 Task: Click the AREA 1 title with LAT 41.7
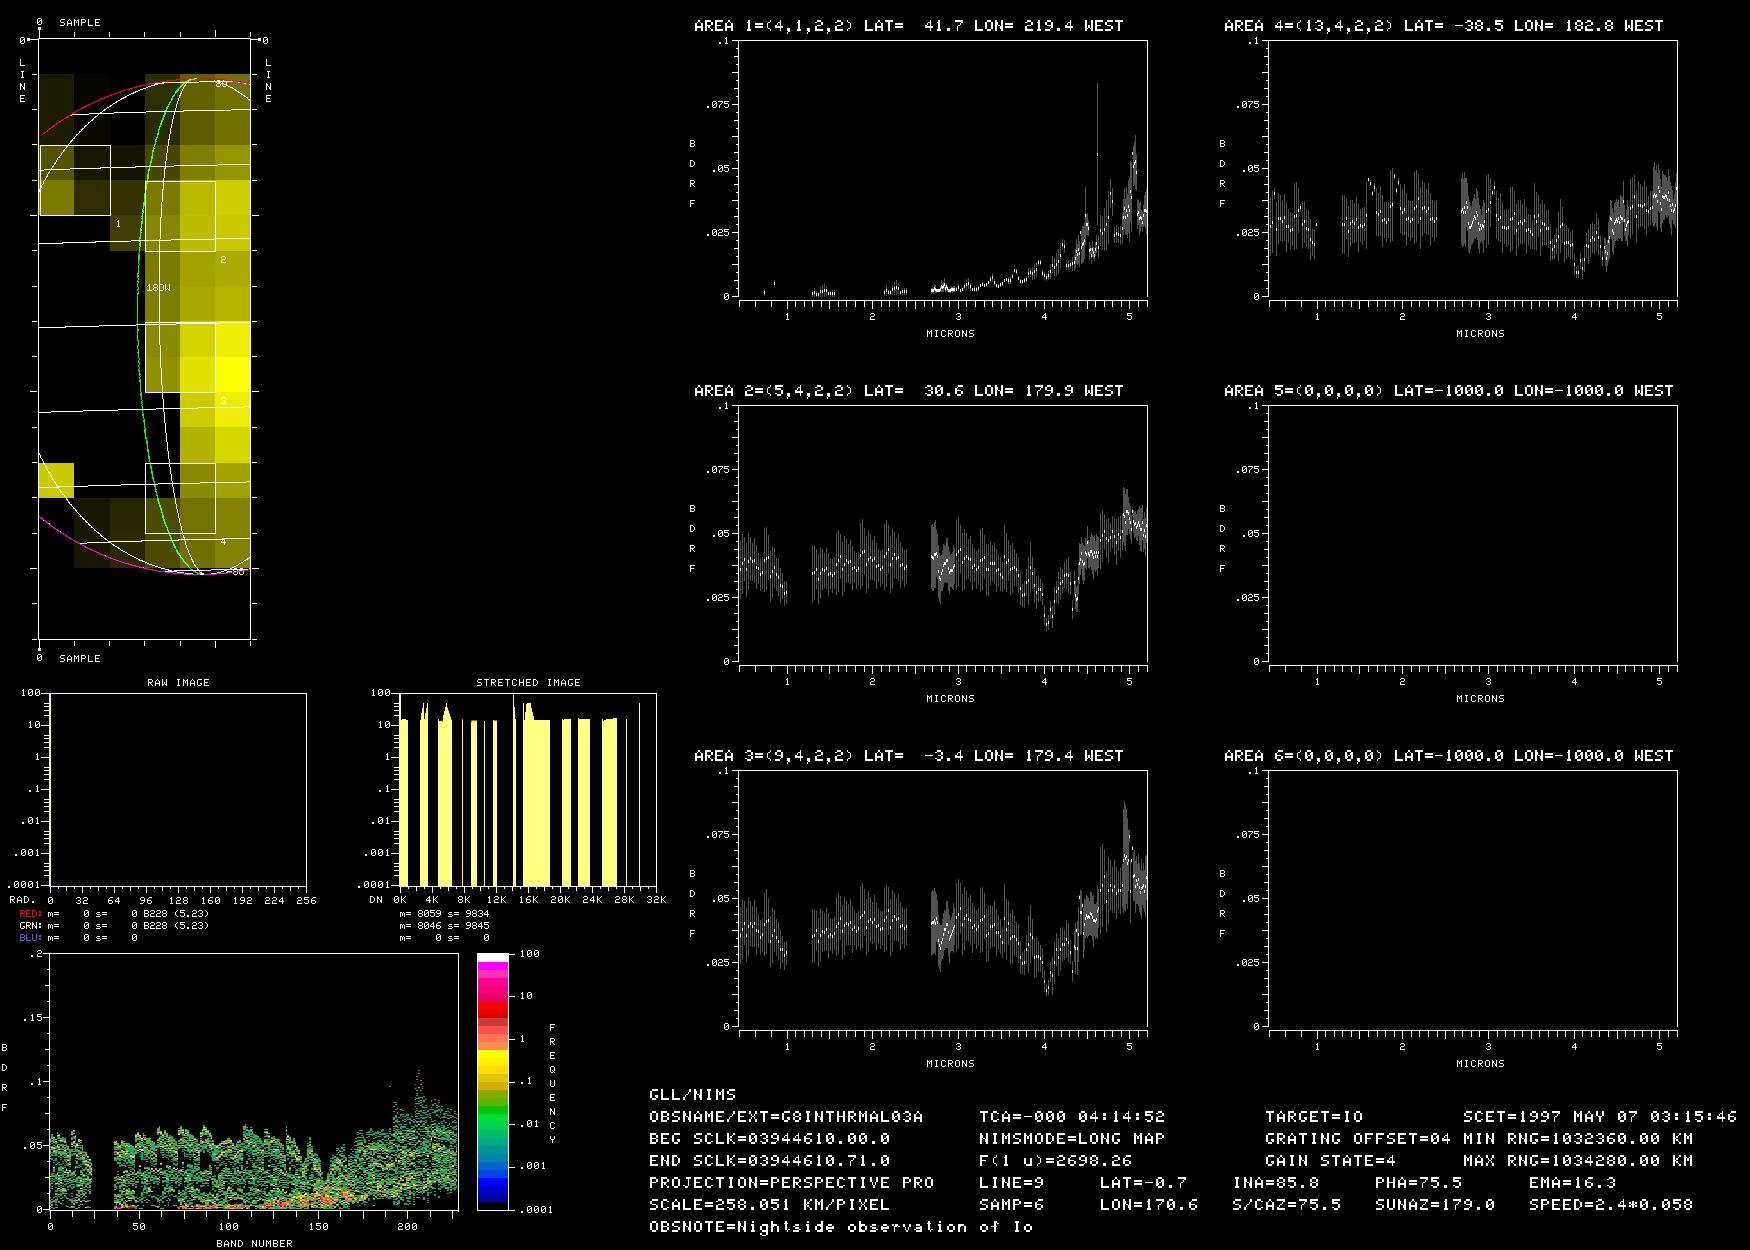click(908, 26)
